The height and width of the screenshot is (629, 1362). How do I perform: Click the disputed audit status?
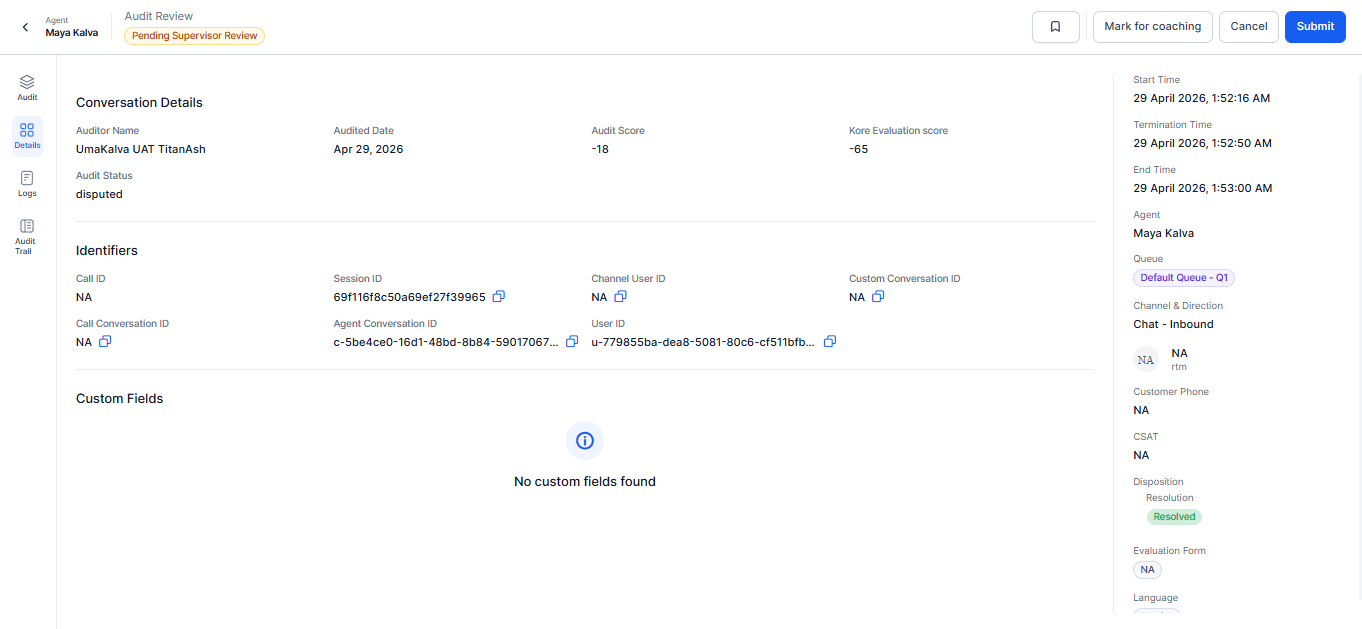[99, 194]
